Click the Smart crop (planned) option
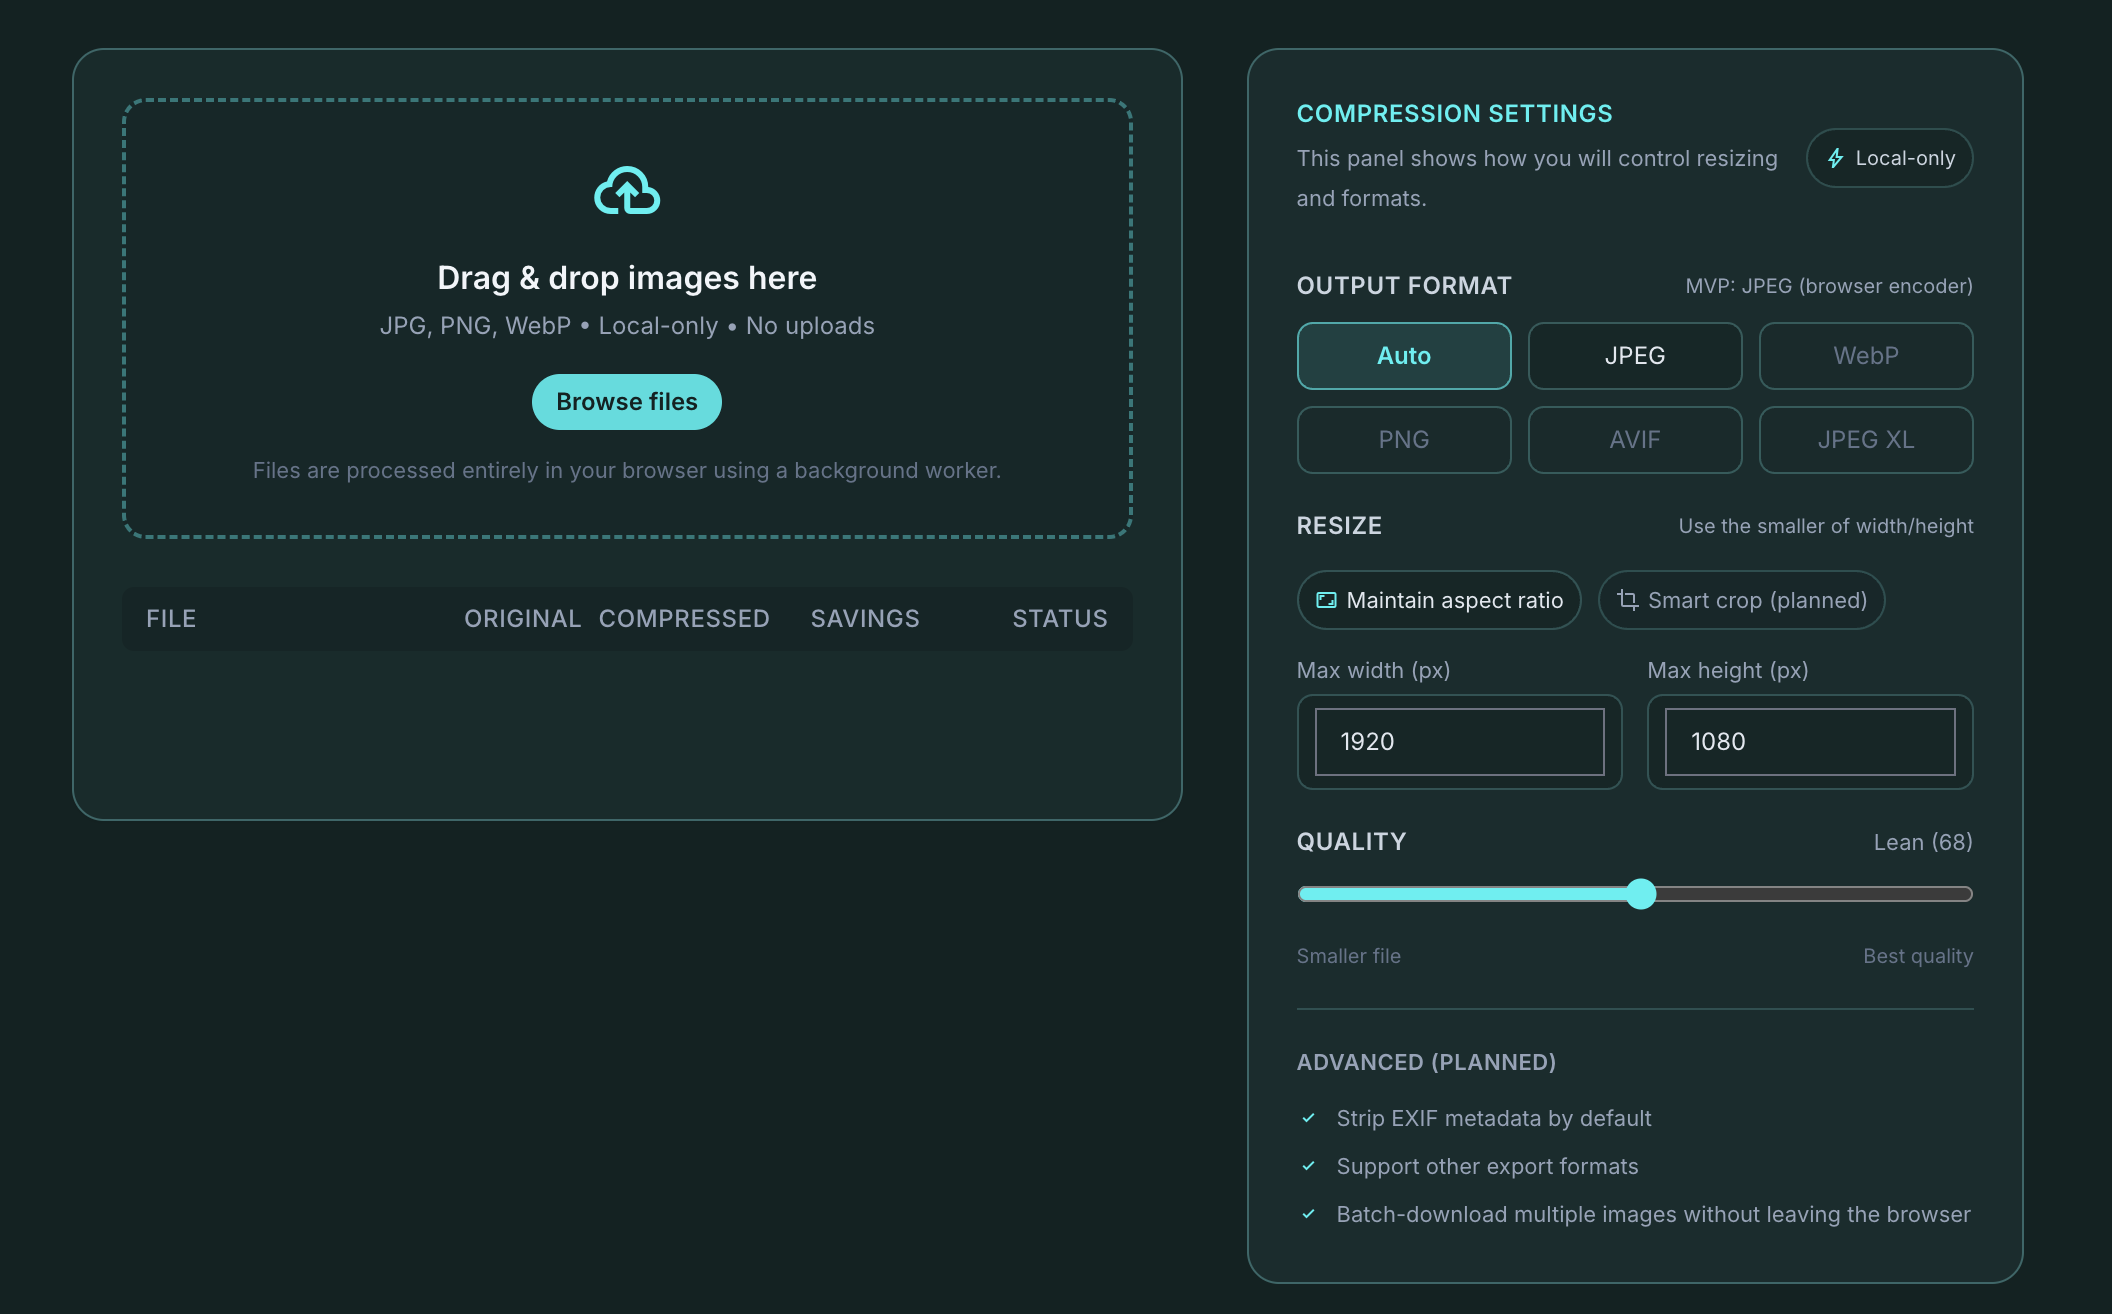The image size is (2112, 1314). click(1741, 600)
